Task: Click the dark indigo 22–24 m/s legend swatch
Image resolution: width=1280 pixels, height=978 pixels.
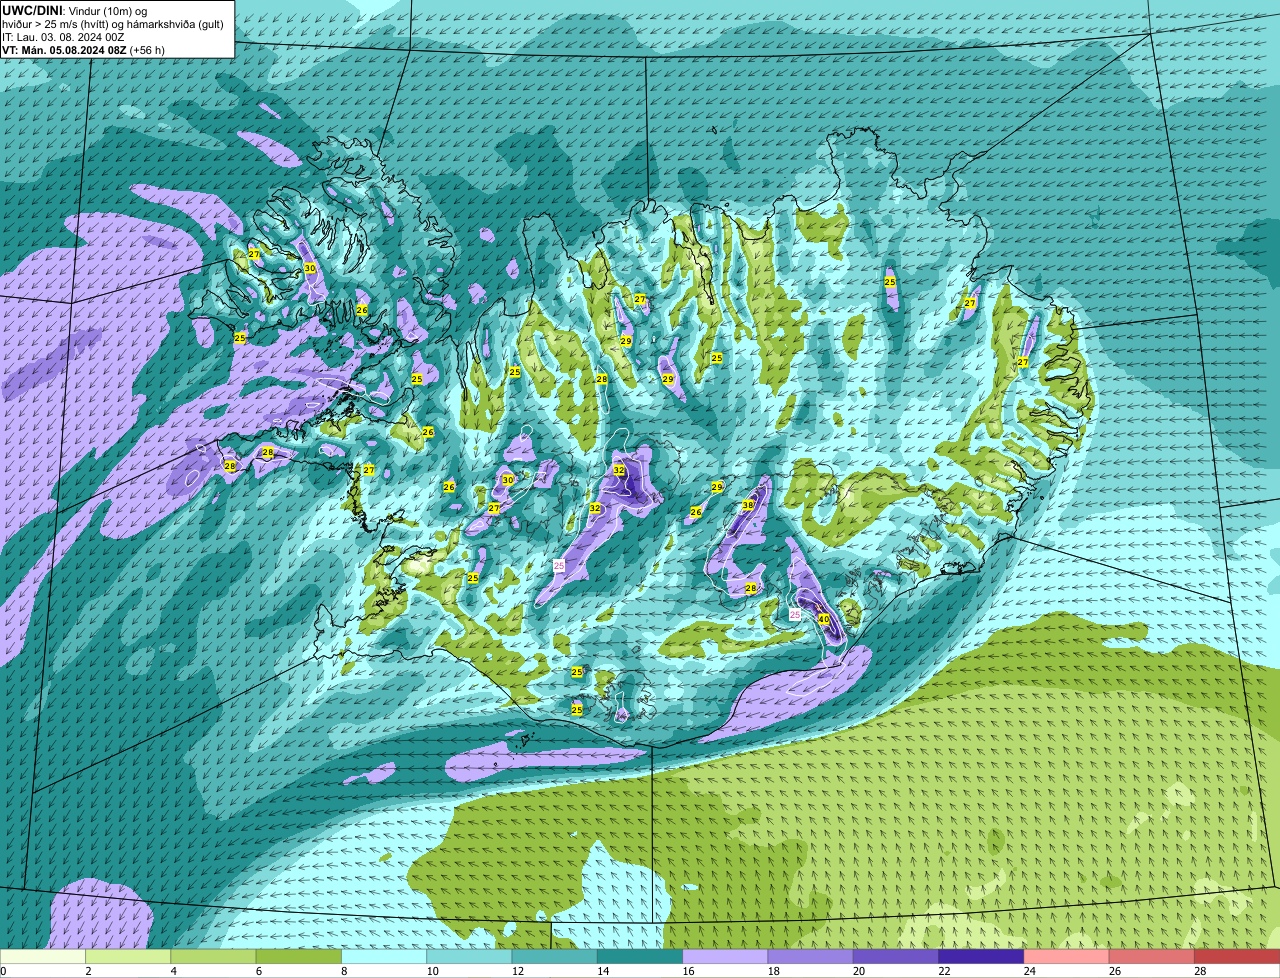Action: 981,956
